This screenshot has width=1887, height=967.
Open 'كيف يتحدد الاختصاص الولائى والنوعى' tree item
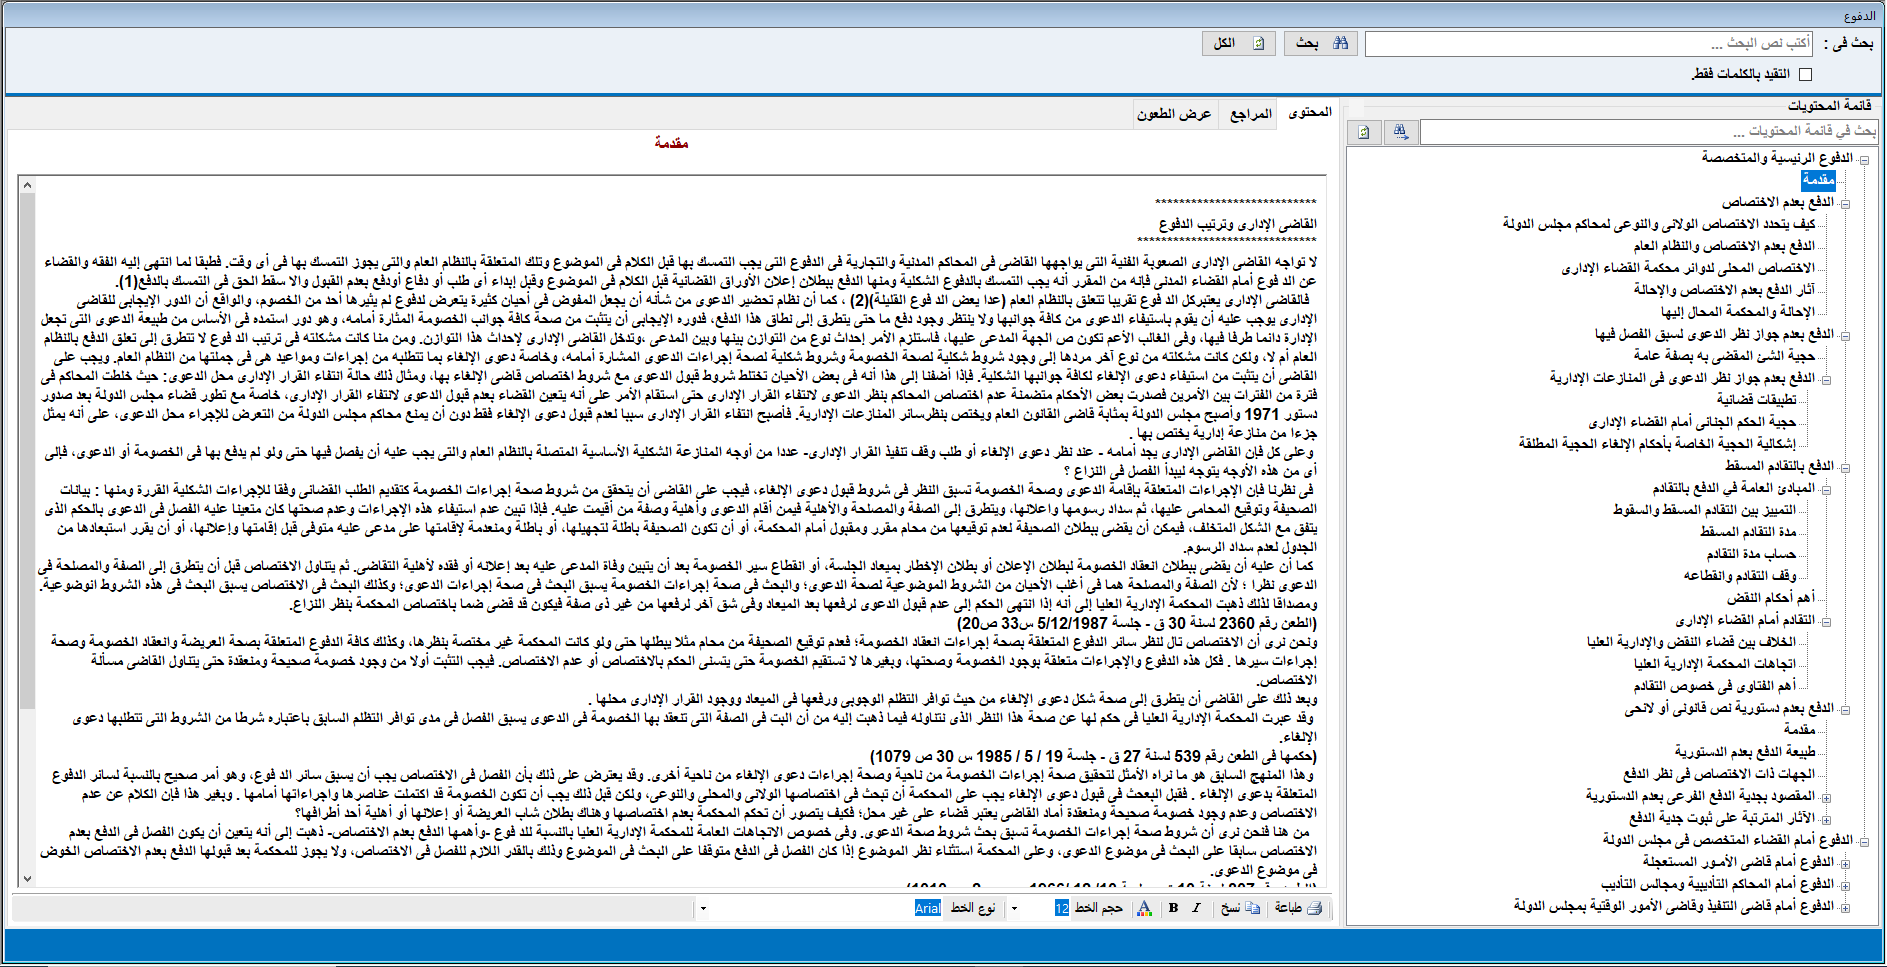1658,224
